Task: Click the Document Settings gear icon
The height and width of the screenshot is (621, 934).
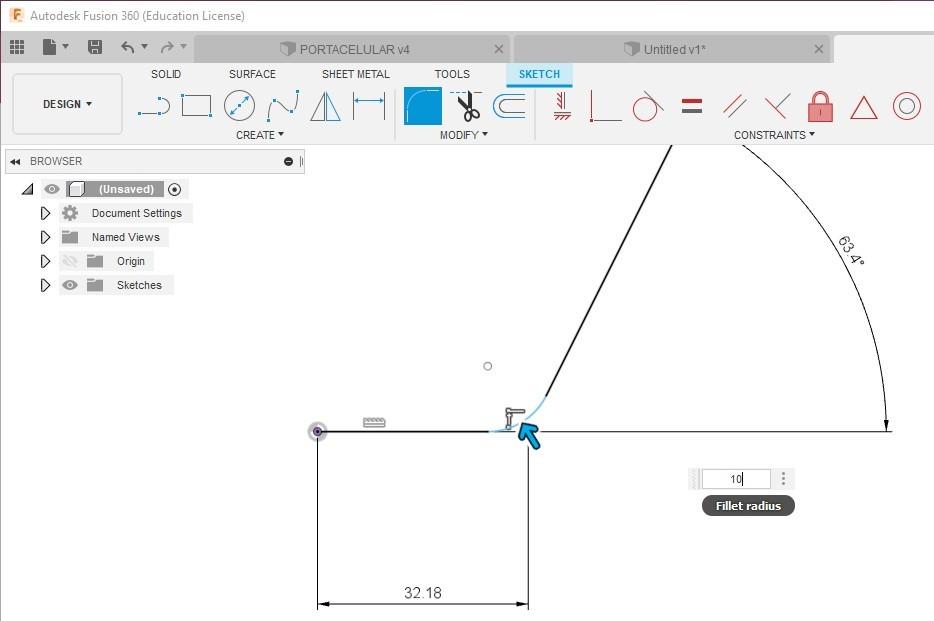Action: coord(70,213)
